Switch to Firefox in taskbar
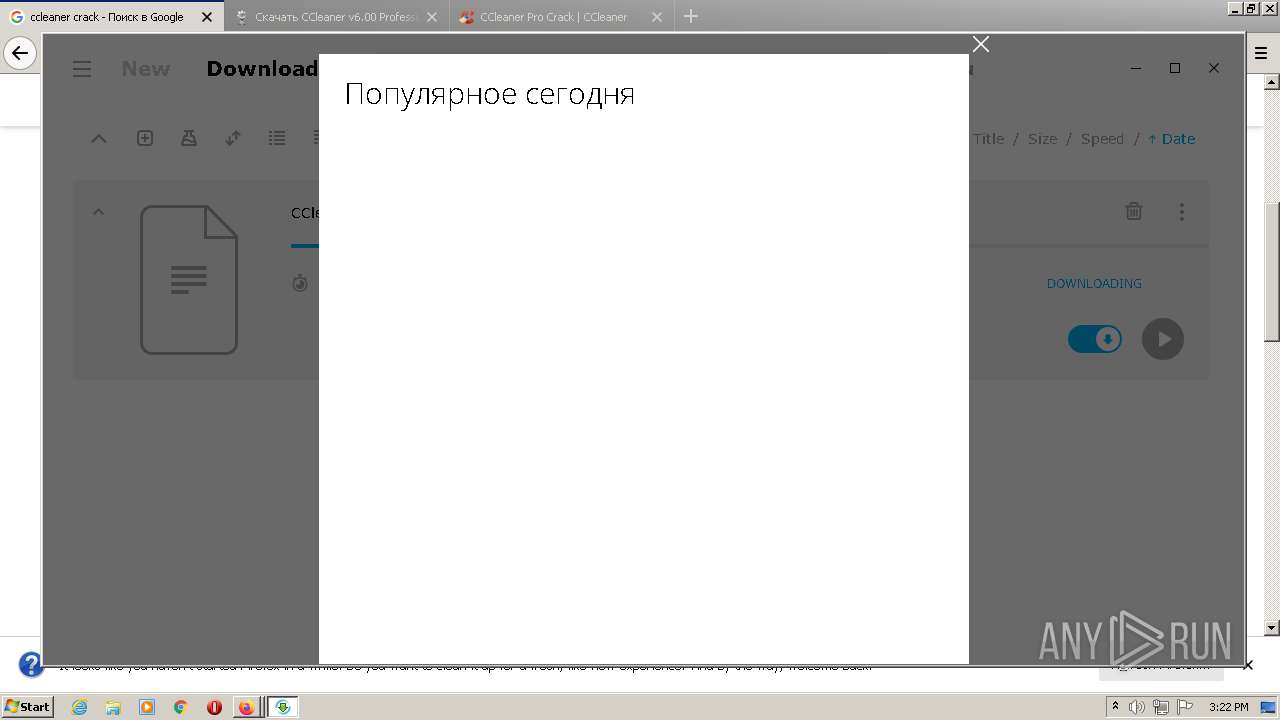Viewport: 1280px width, 720px height. [x=246, y=707]
